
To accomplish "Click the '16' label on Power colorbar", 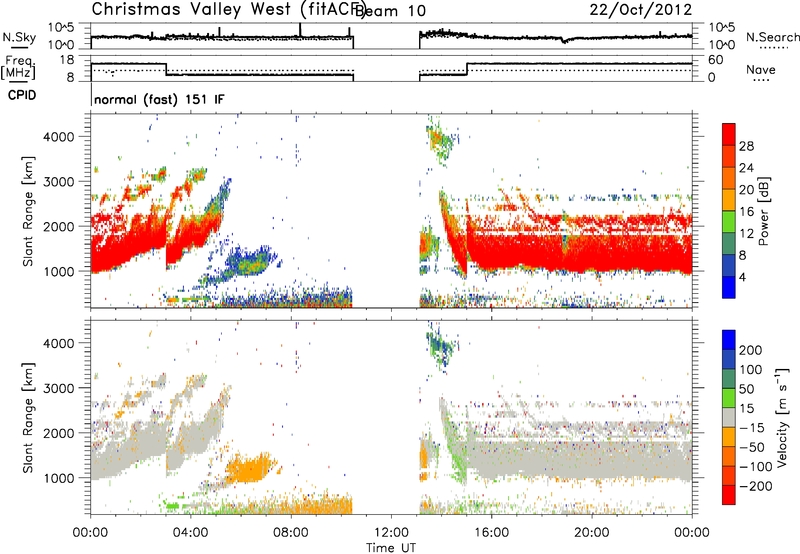I will [x=746, y=212].
